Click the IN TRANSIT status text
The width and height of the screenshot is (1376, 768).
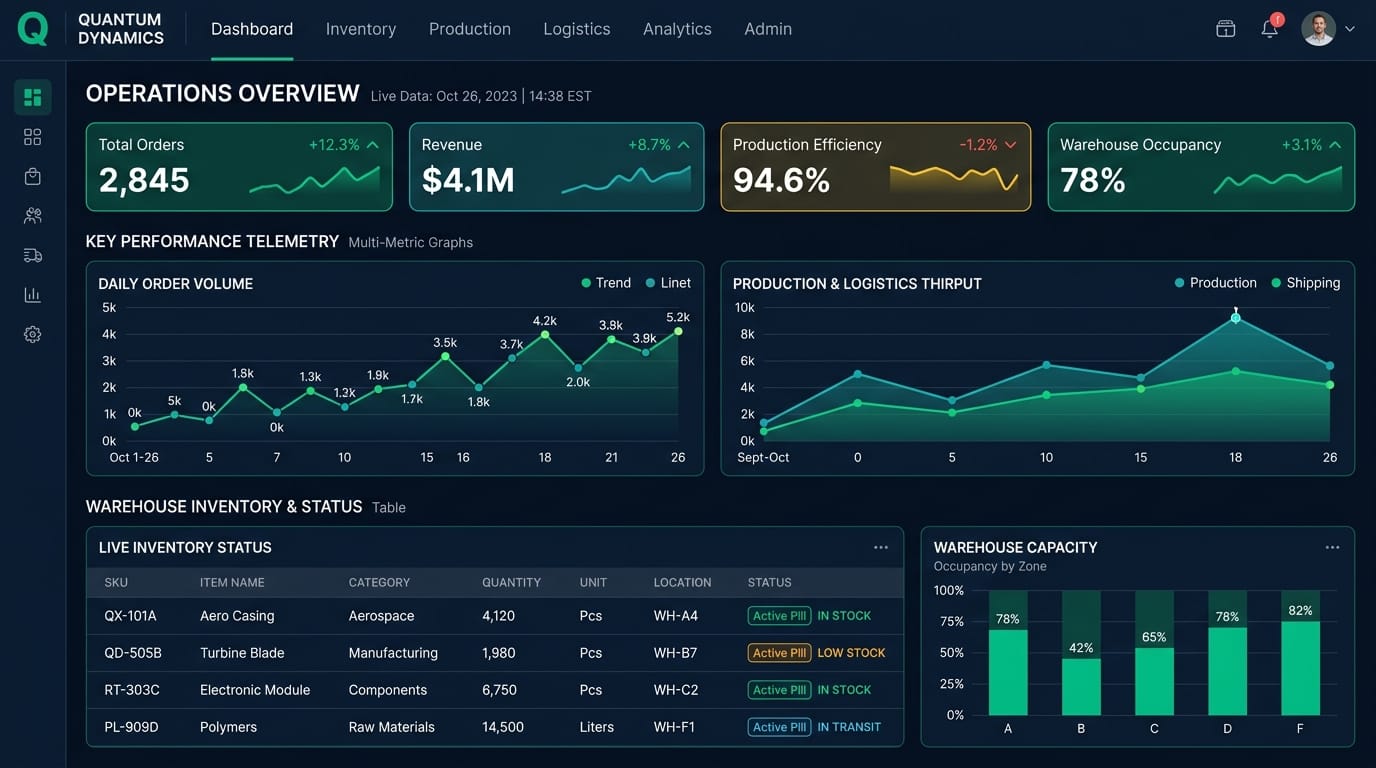[849, 727]
